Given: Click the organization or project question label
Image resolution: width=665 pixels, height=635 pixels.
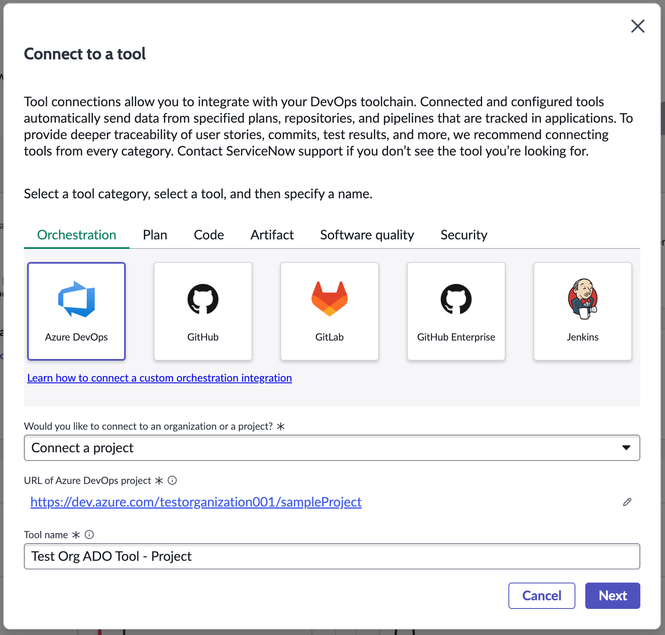Looking at the screenshot, I should pyautogui.click(x=148, y=426).
